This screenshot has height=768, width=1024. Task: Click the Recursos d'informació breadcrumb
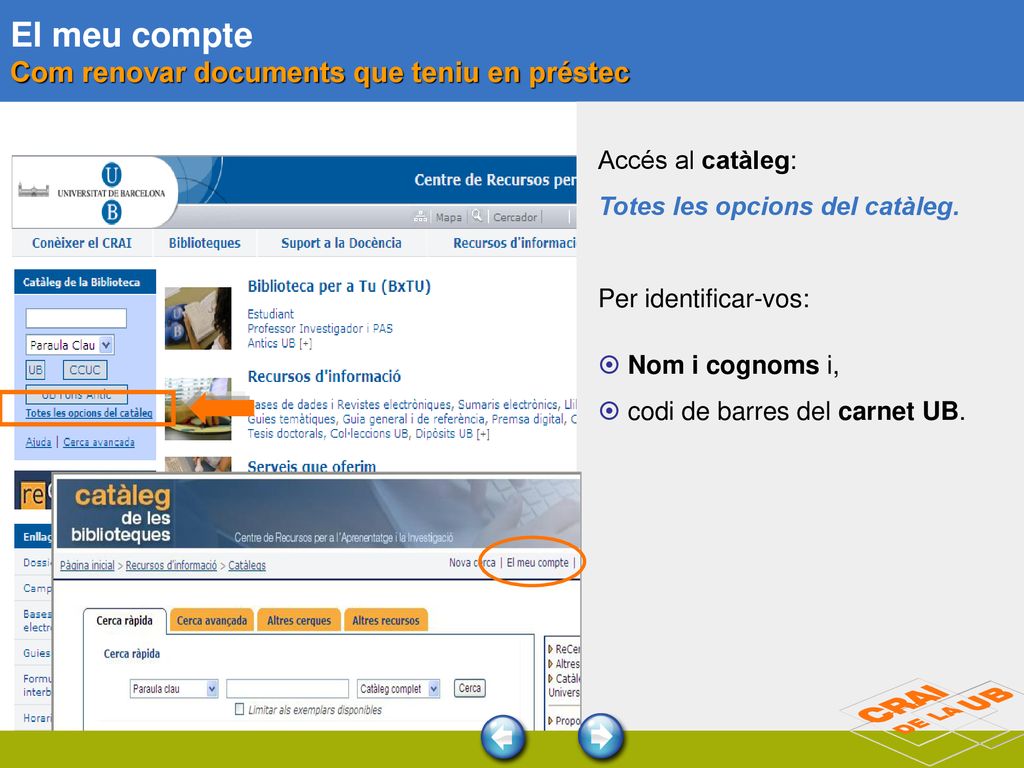coord(171,566)
